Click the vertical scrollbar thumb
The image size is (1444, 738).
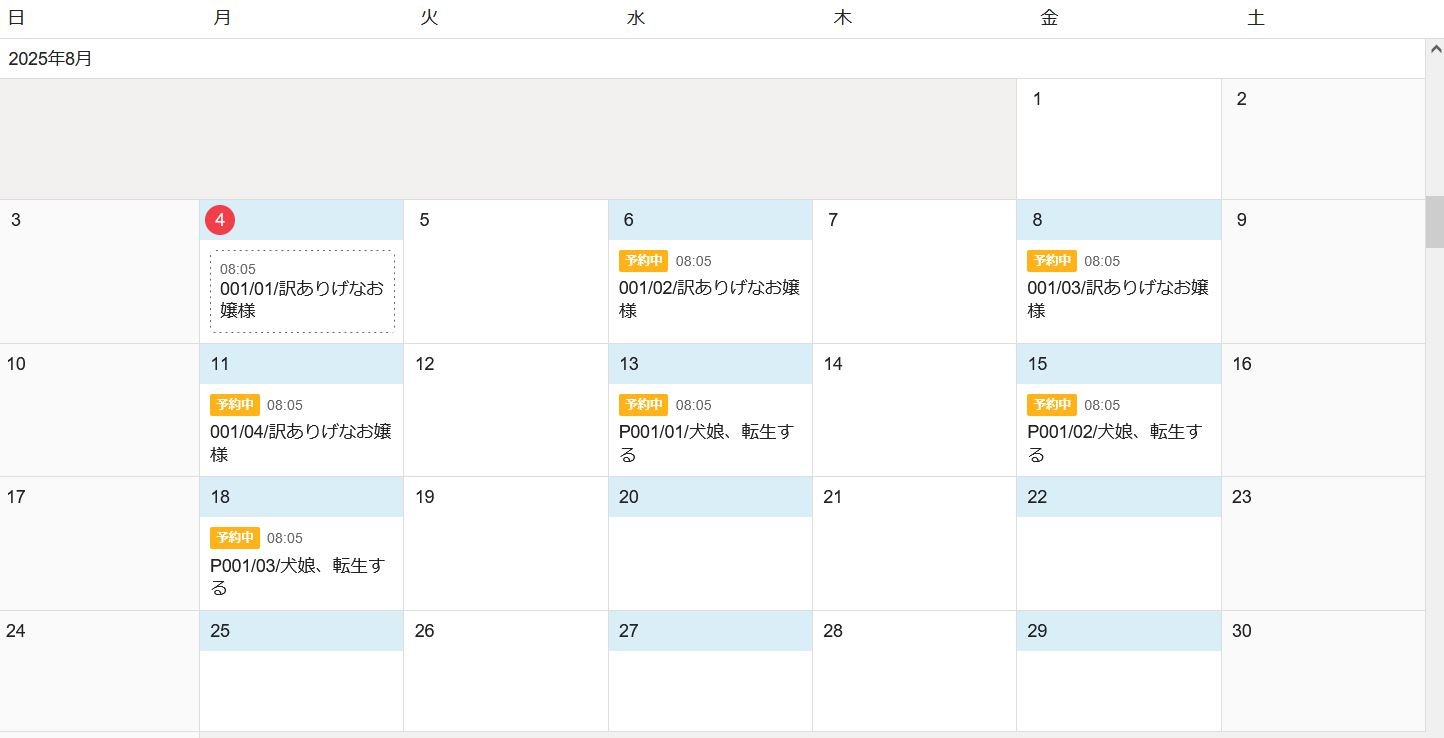pyautogui.click(x=1435, y=222)
